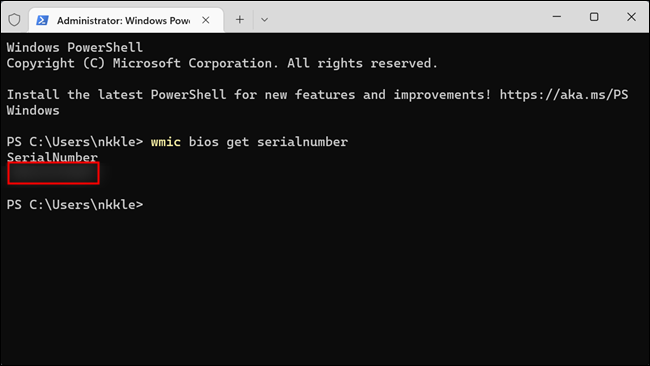Click the word bios in the command
This screenshot has height=366, width=650.
(x=204, y=142)
